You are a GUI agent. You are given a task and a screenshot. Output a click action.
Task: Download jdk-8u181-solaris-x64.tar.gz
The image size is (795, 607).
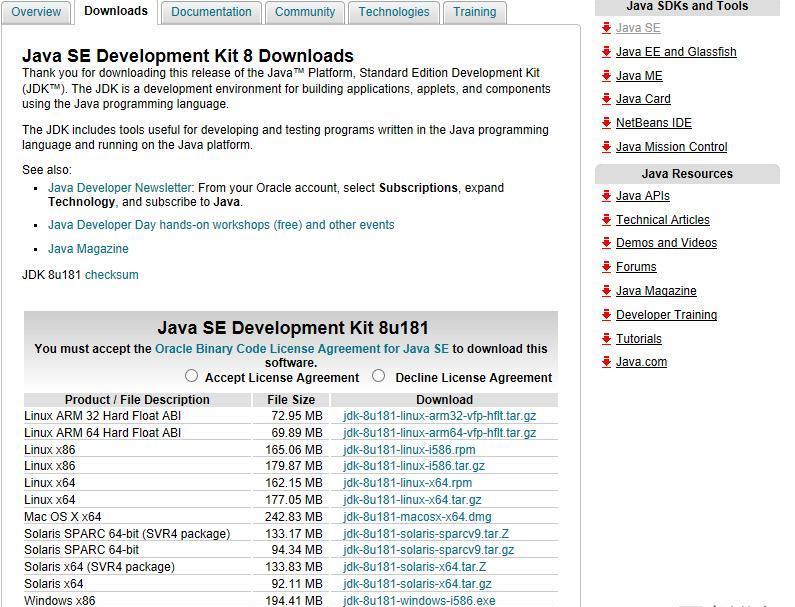click(417, 584)
